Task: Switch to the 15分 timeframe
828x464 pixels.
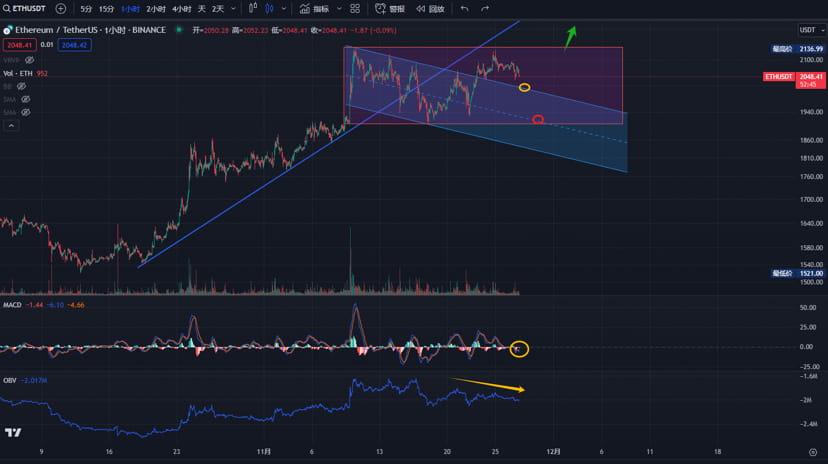Action: click(x=106, y=9)
